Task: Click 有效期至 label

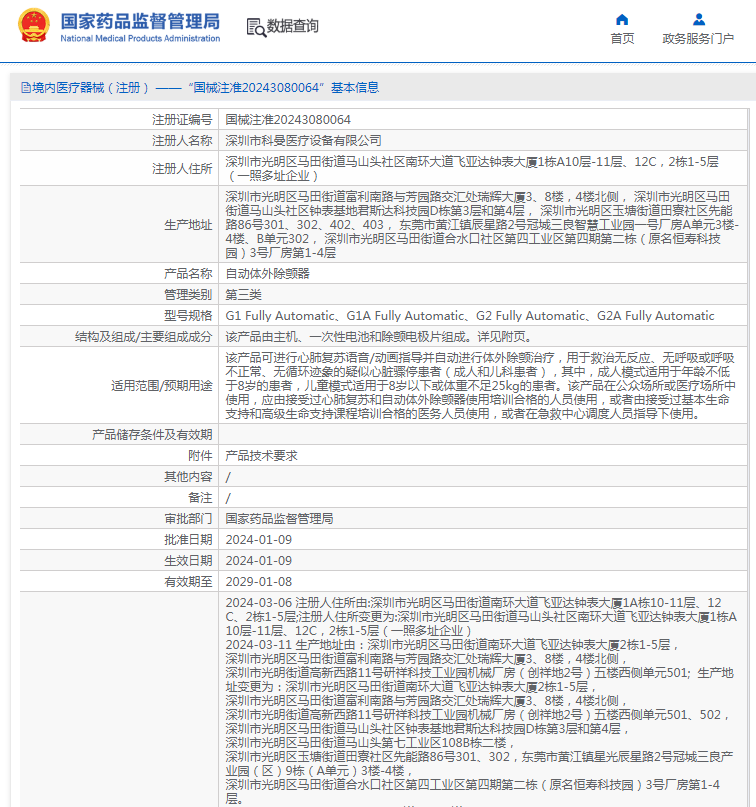Action: 188,582
